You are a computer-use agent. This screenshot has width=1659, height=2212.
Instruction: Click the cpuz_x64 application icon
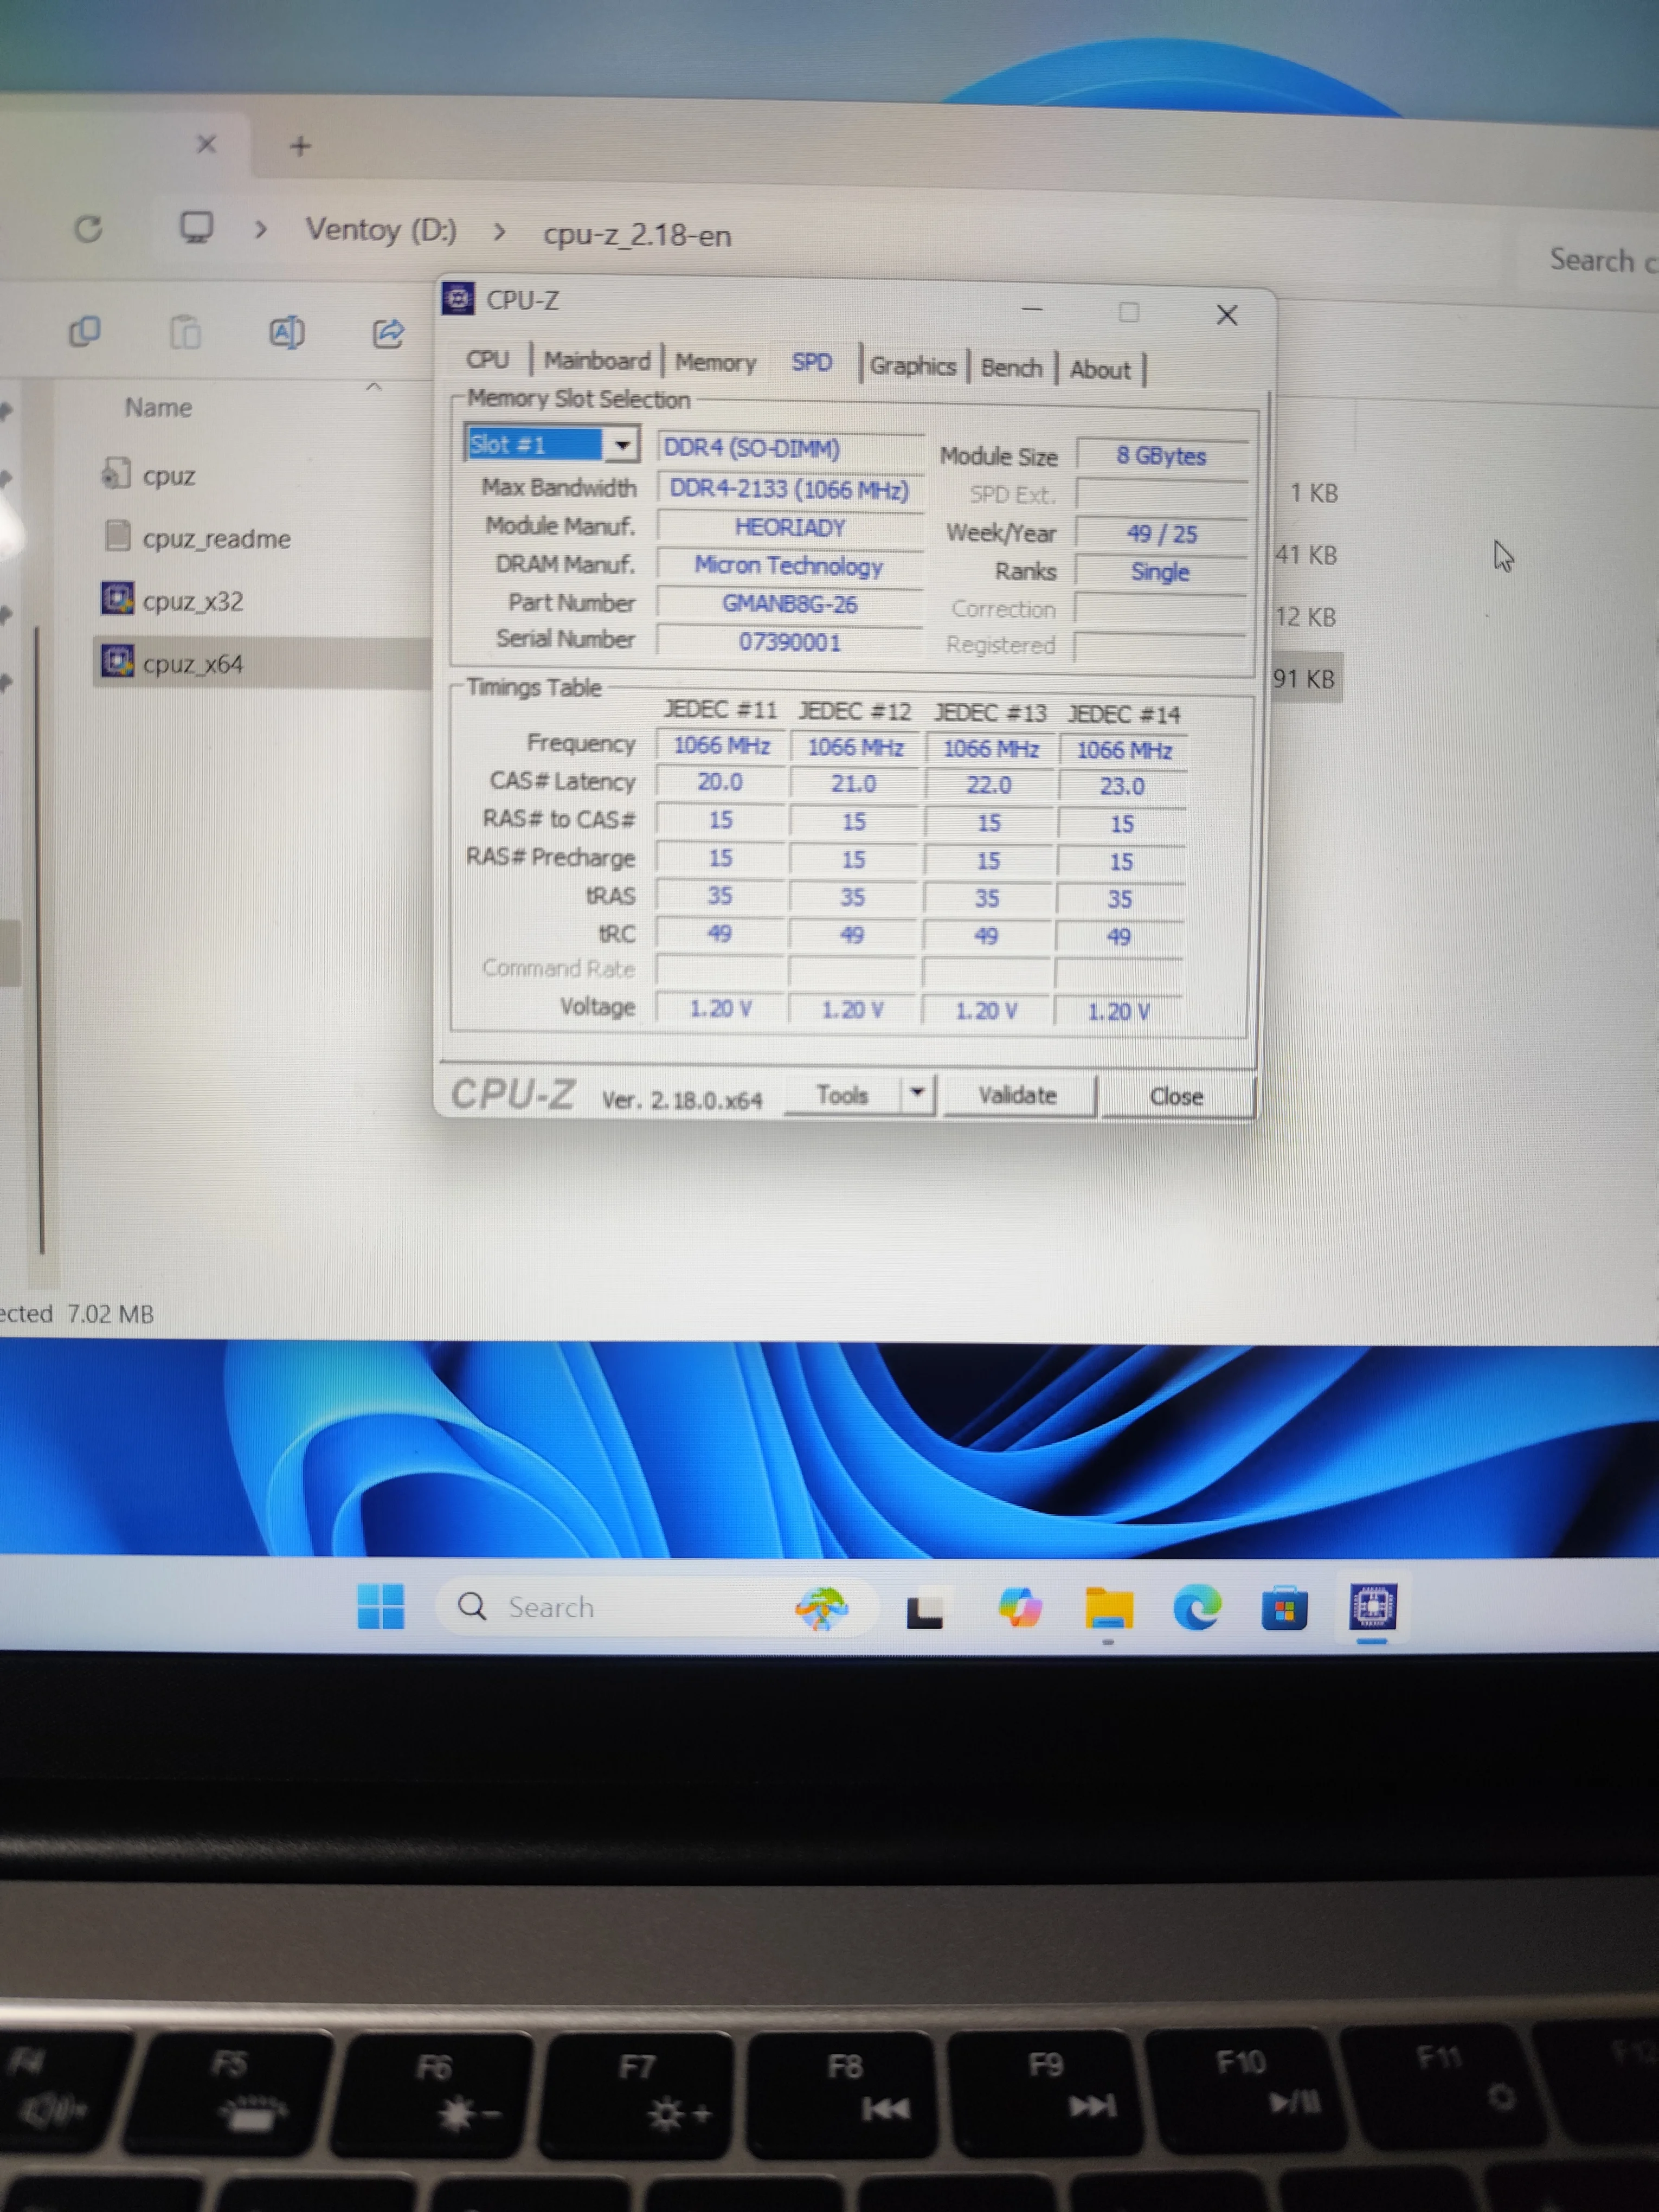pos(117,660)
